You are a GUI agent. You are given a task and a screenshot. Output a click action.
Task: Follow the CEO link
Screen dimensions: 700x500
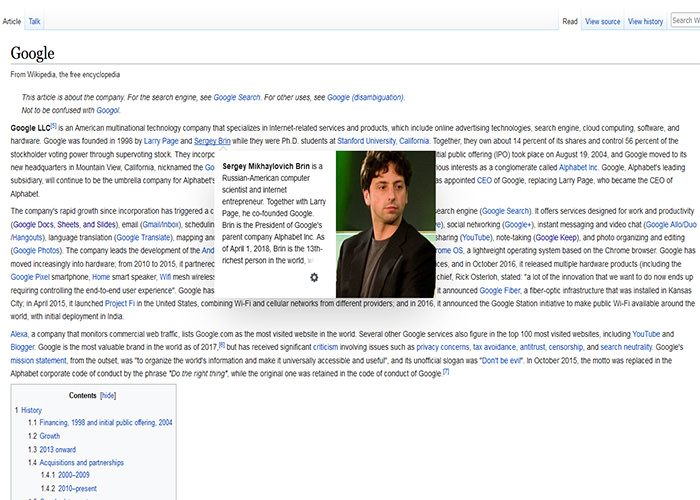[x=484, y=180]
